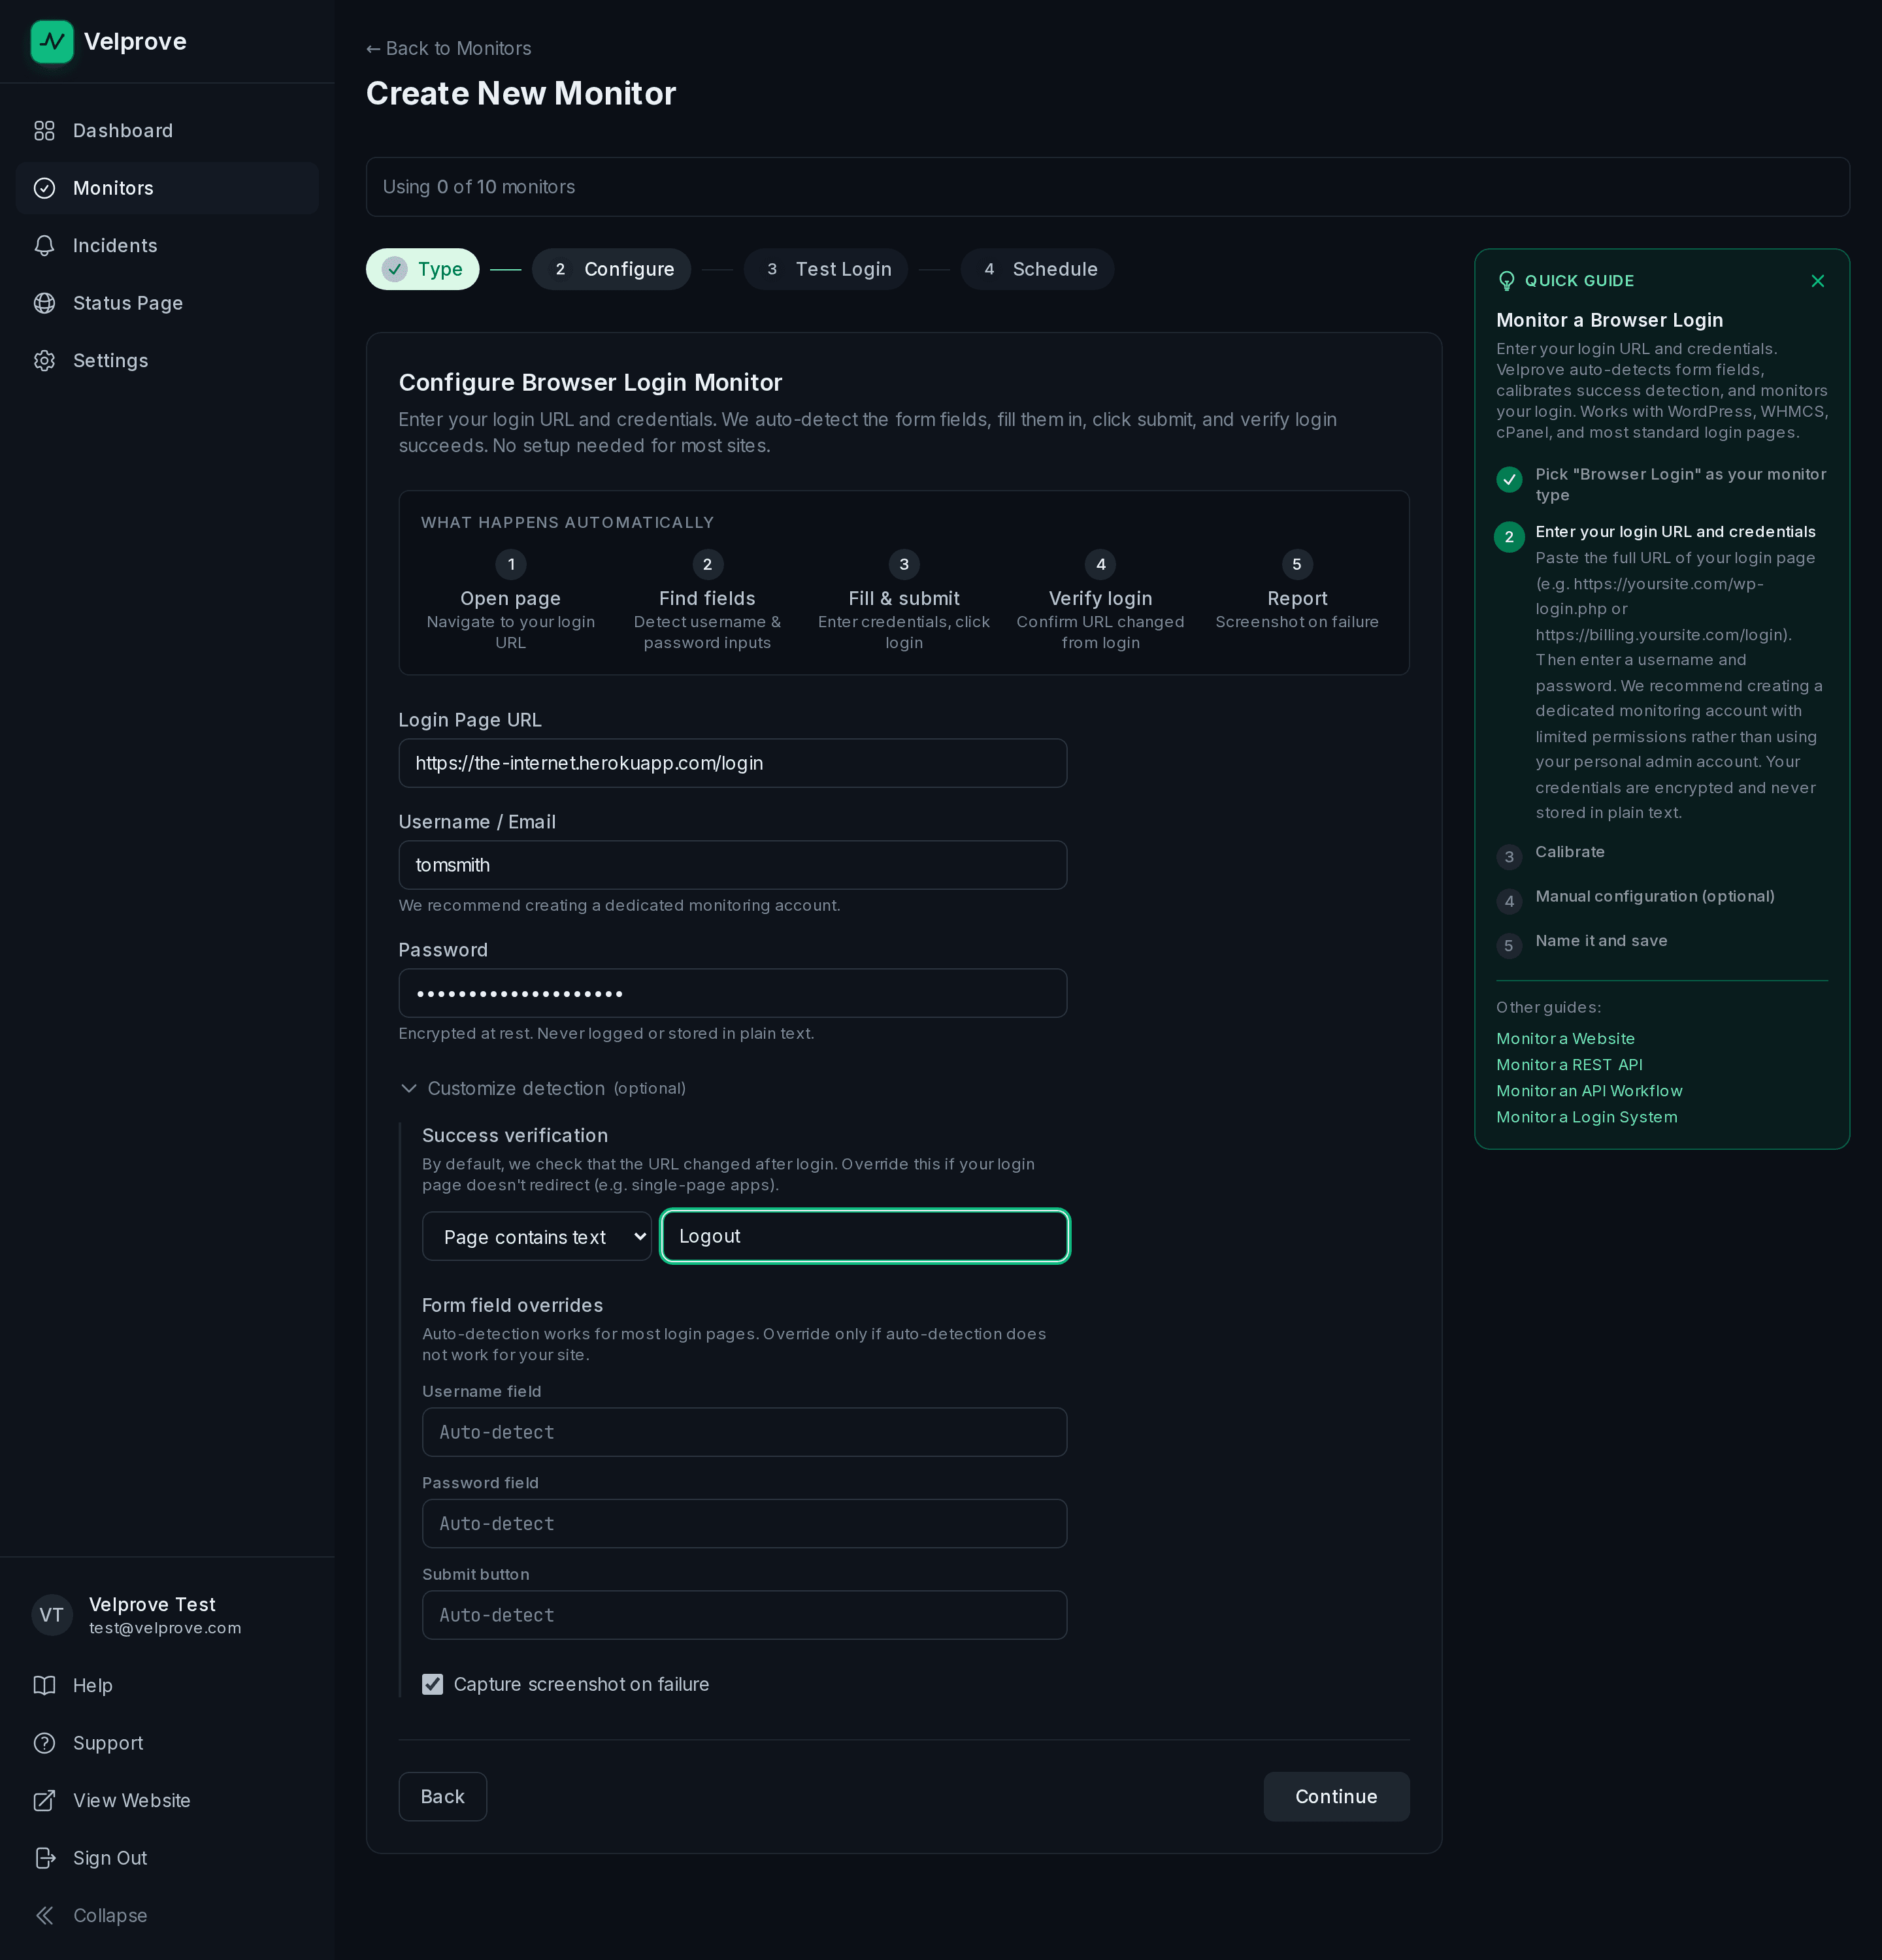Click the Continue button
This screenshot has height=1960, width=1882.
tap(1336, 1797)
